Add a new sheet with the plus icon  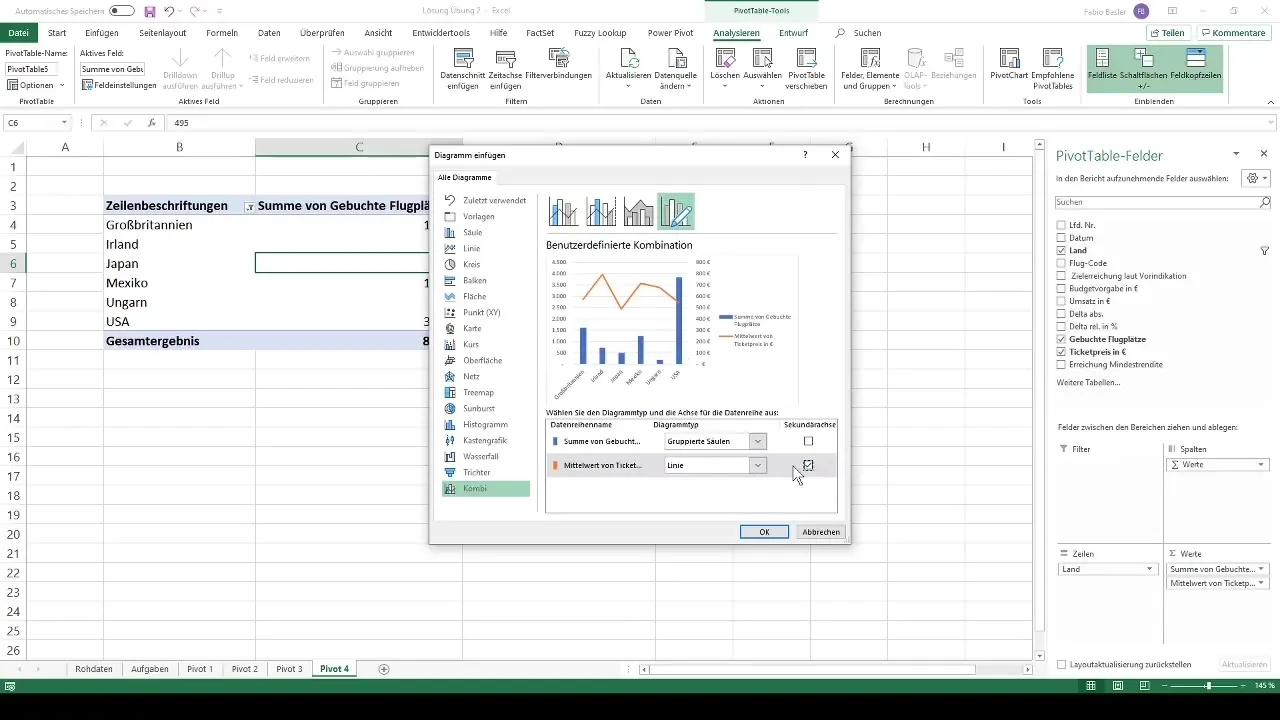[x=384, y=669]
